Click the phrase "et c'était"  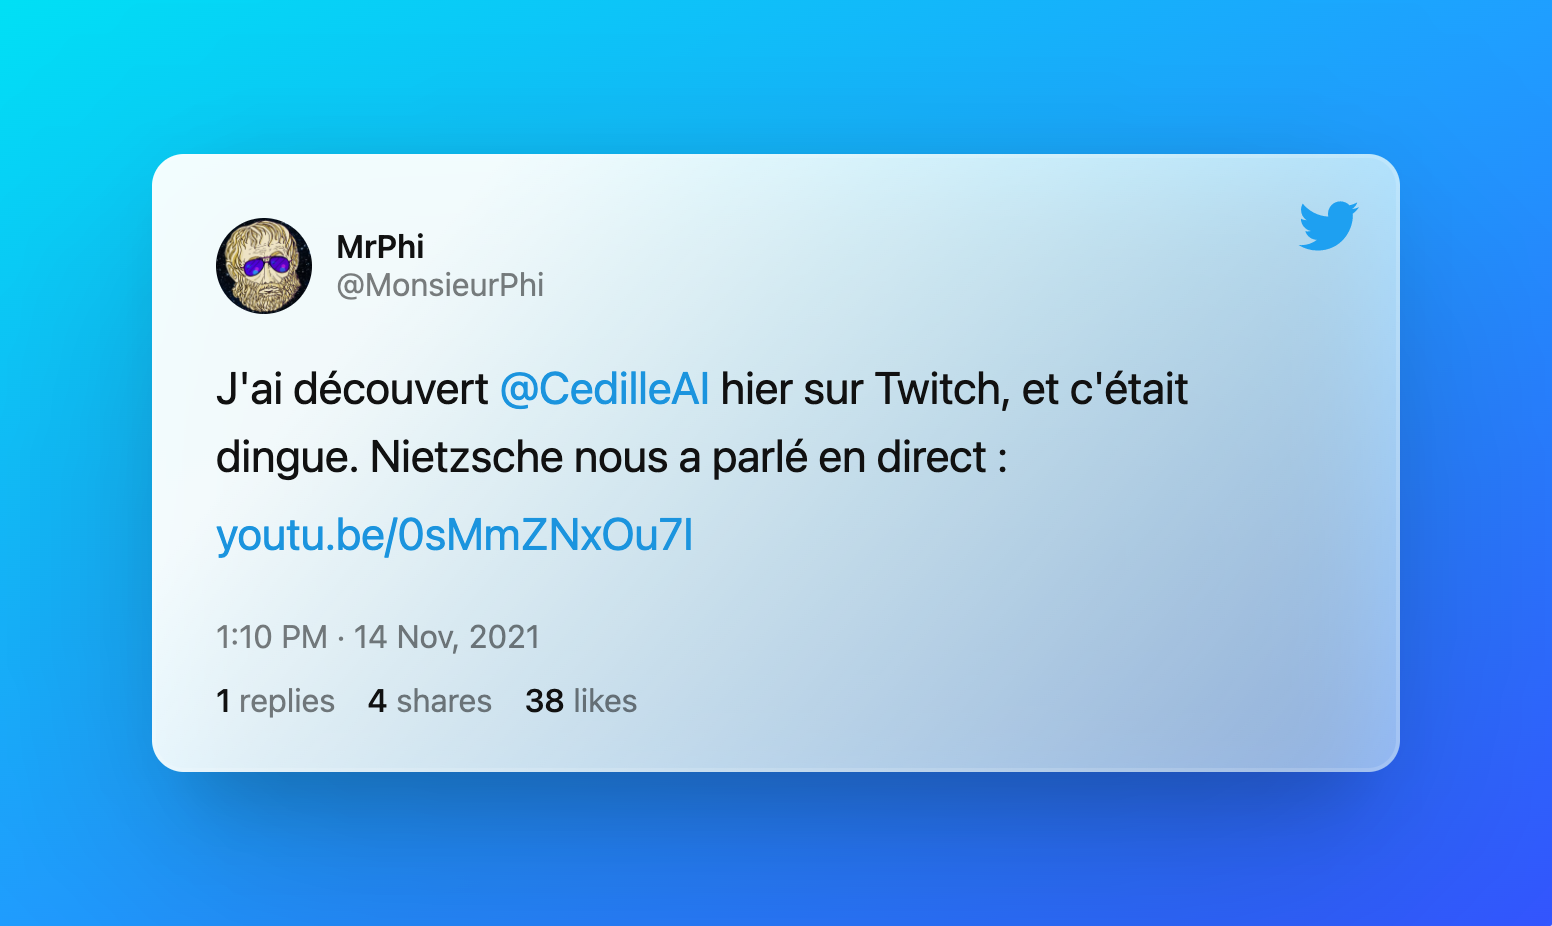click(1105, 389)
